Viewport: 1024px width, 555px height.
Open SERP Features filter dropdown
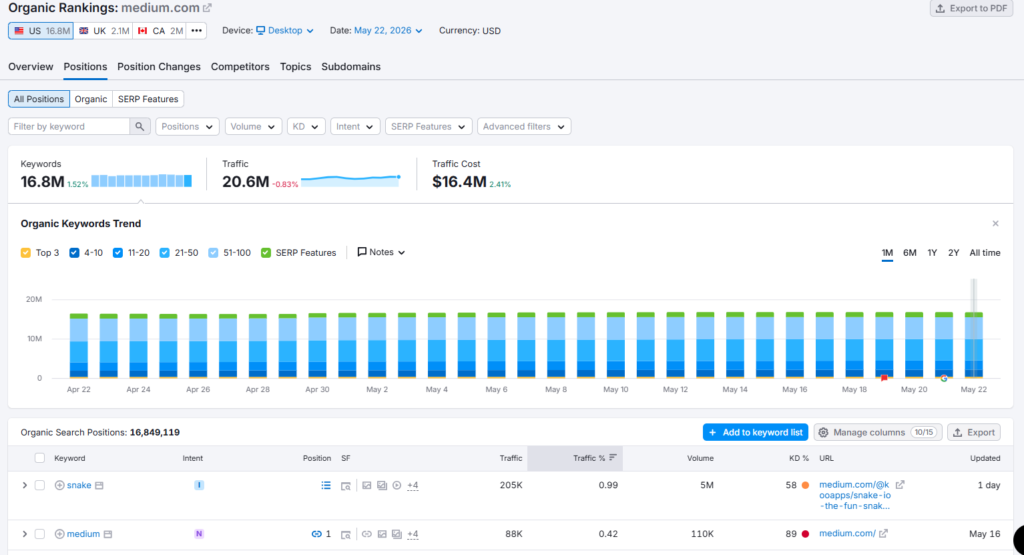(x=428, y=127)
